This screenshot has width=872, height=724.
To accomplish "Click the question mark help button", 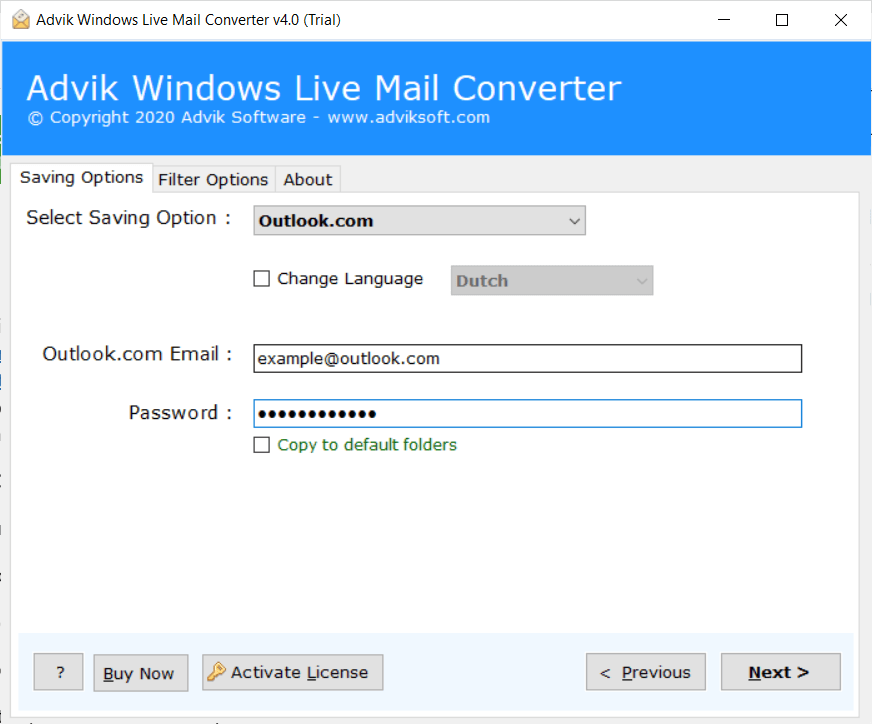I will point(58,672).
